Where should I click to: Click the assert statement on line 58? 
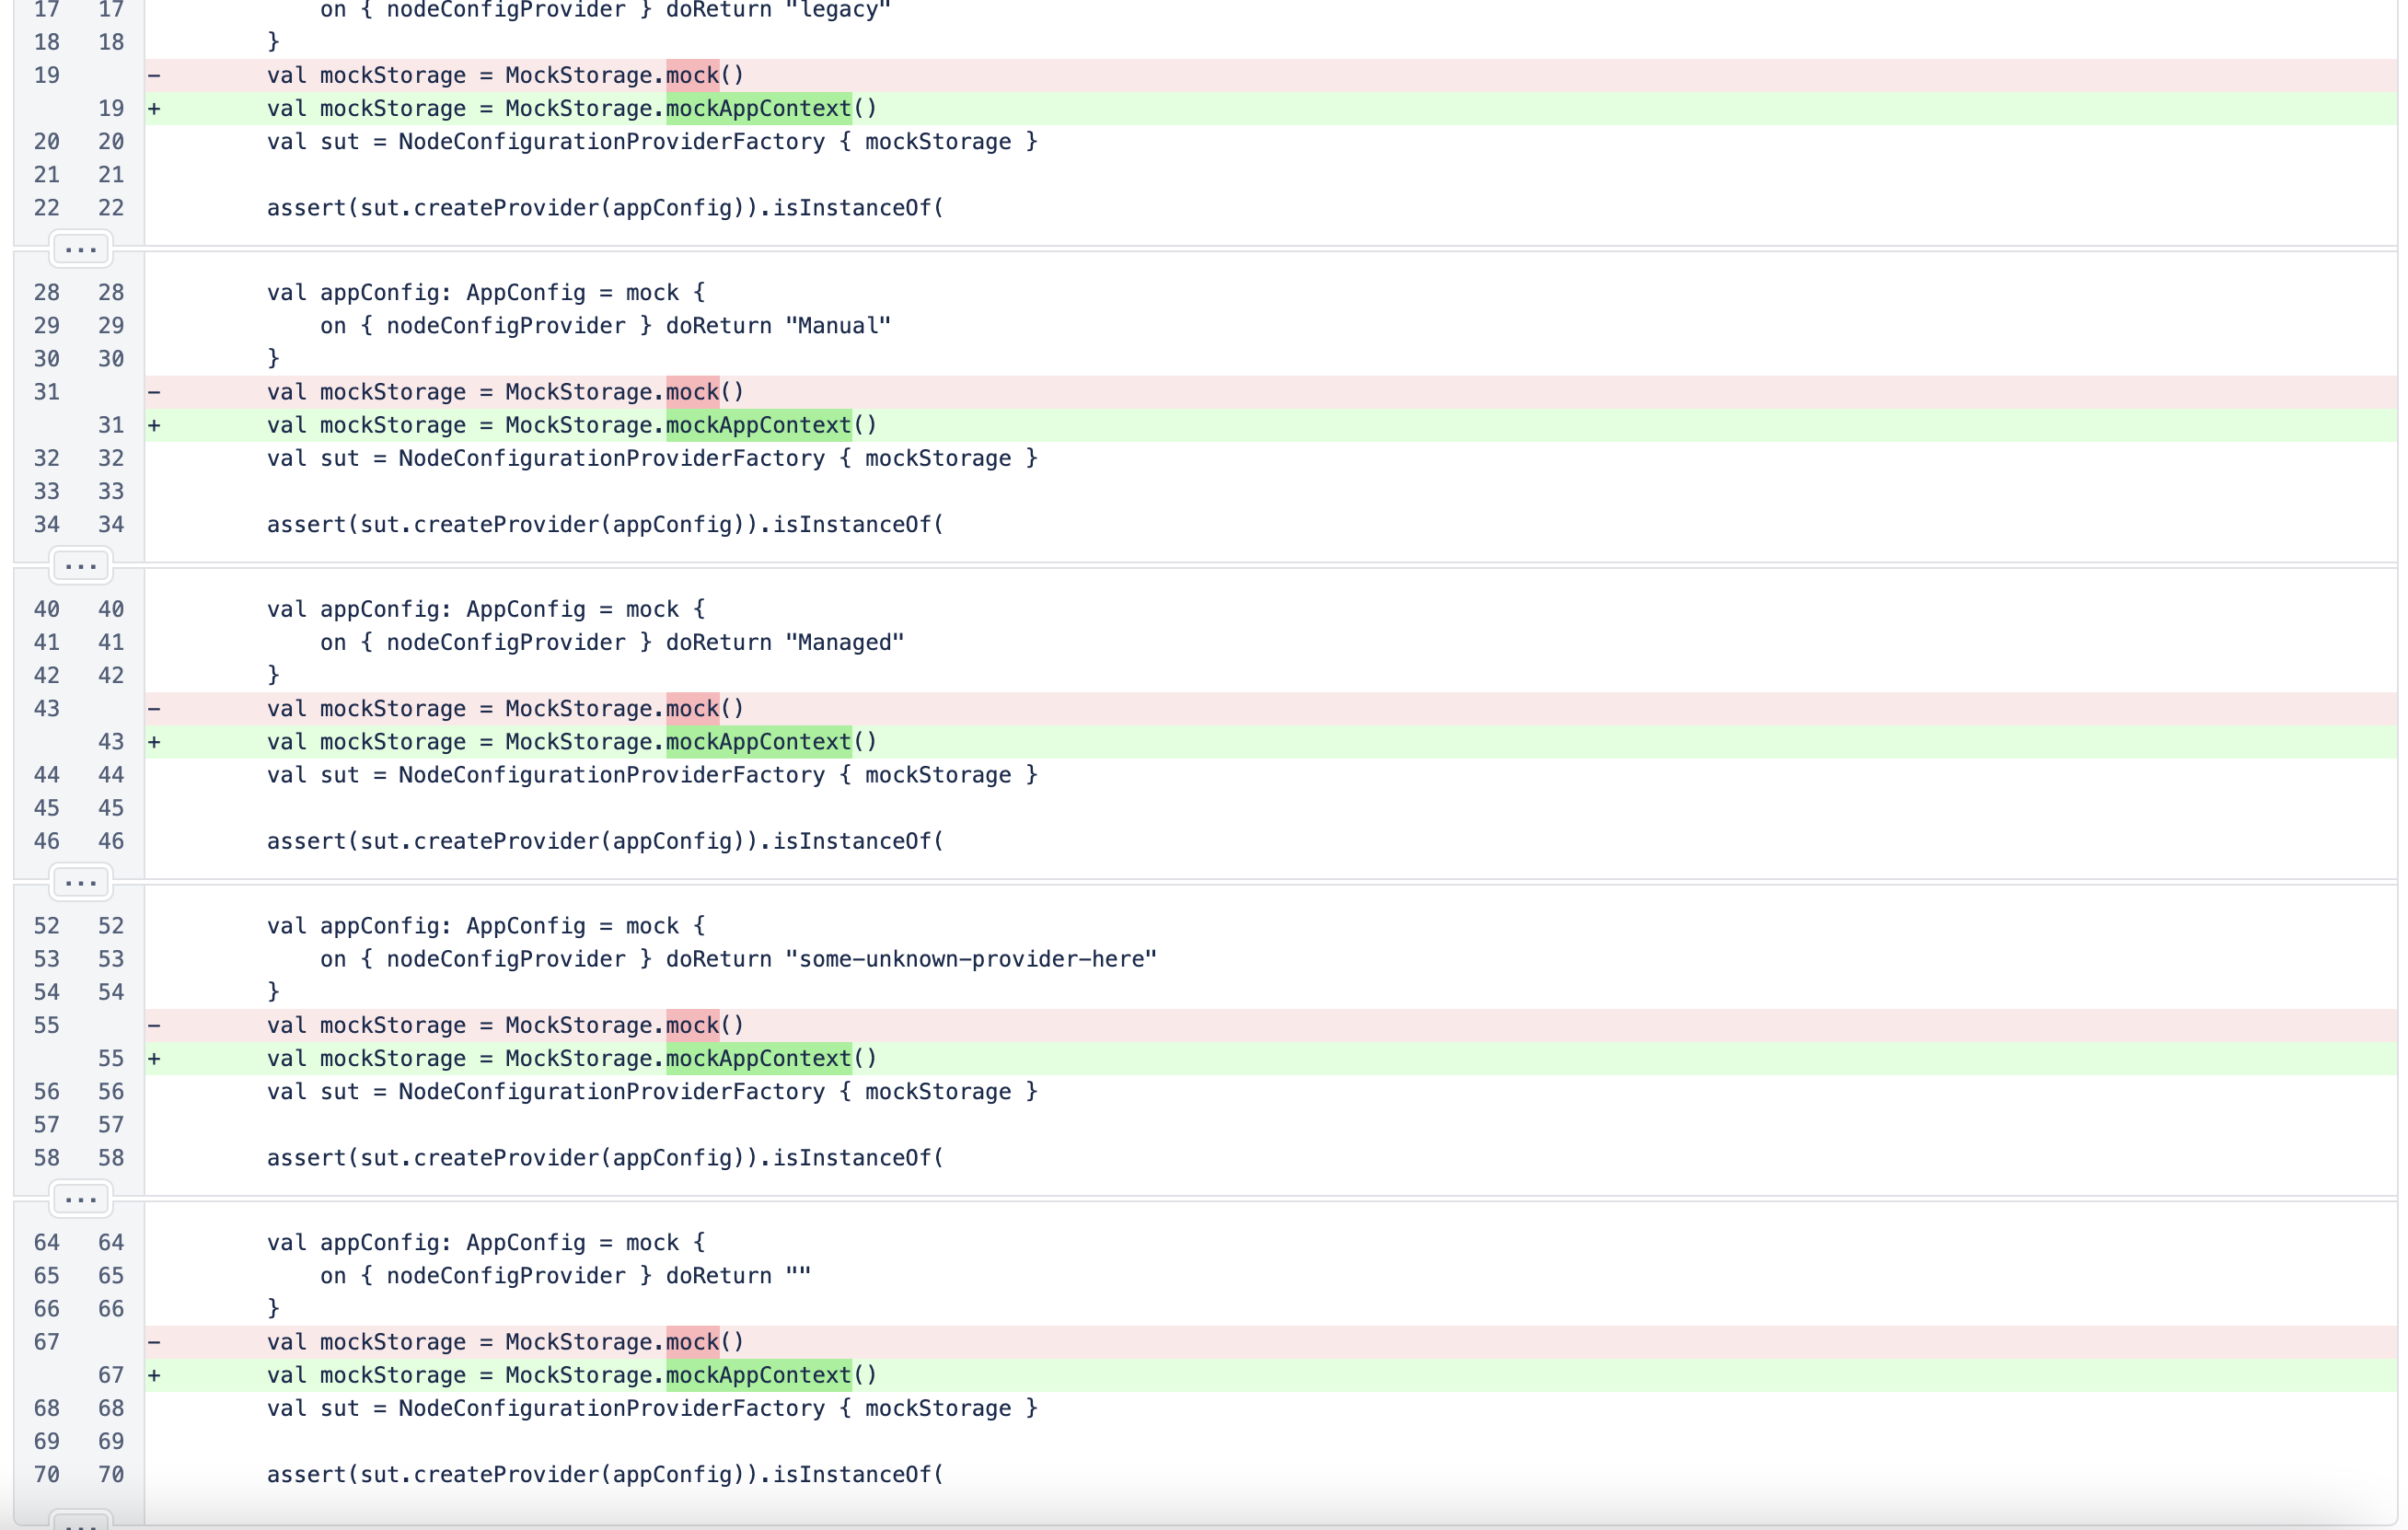(x=605, y=1158)
